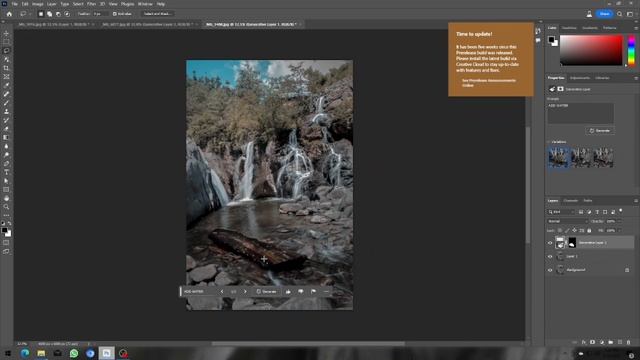Click Generate in Properties panel
This screenshot has height=360, width=640.
click(x=600, y=131)
